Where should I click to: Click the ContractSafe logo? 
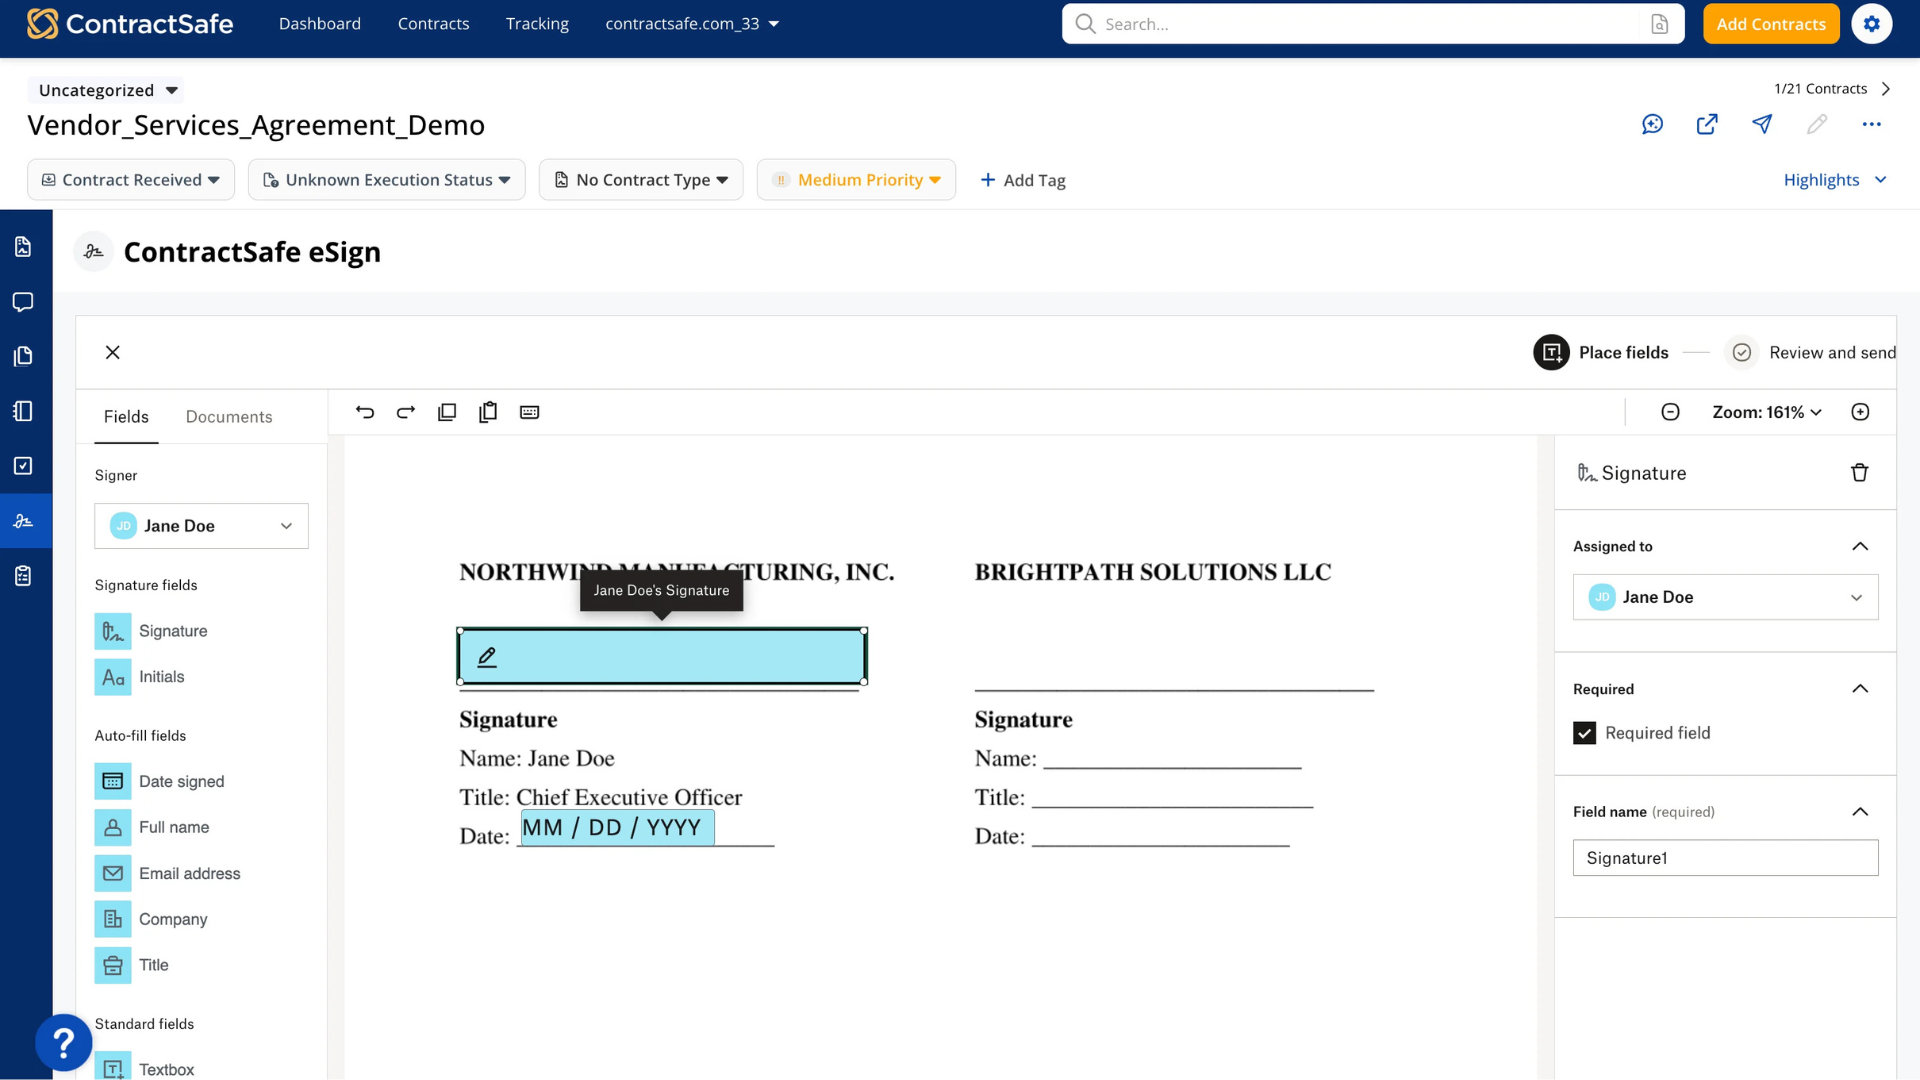pyautogui.click(x=130, y=24)
